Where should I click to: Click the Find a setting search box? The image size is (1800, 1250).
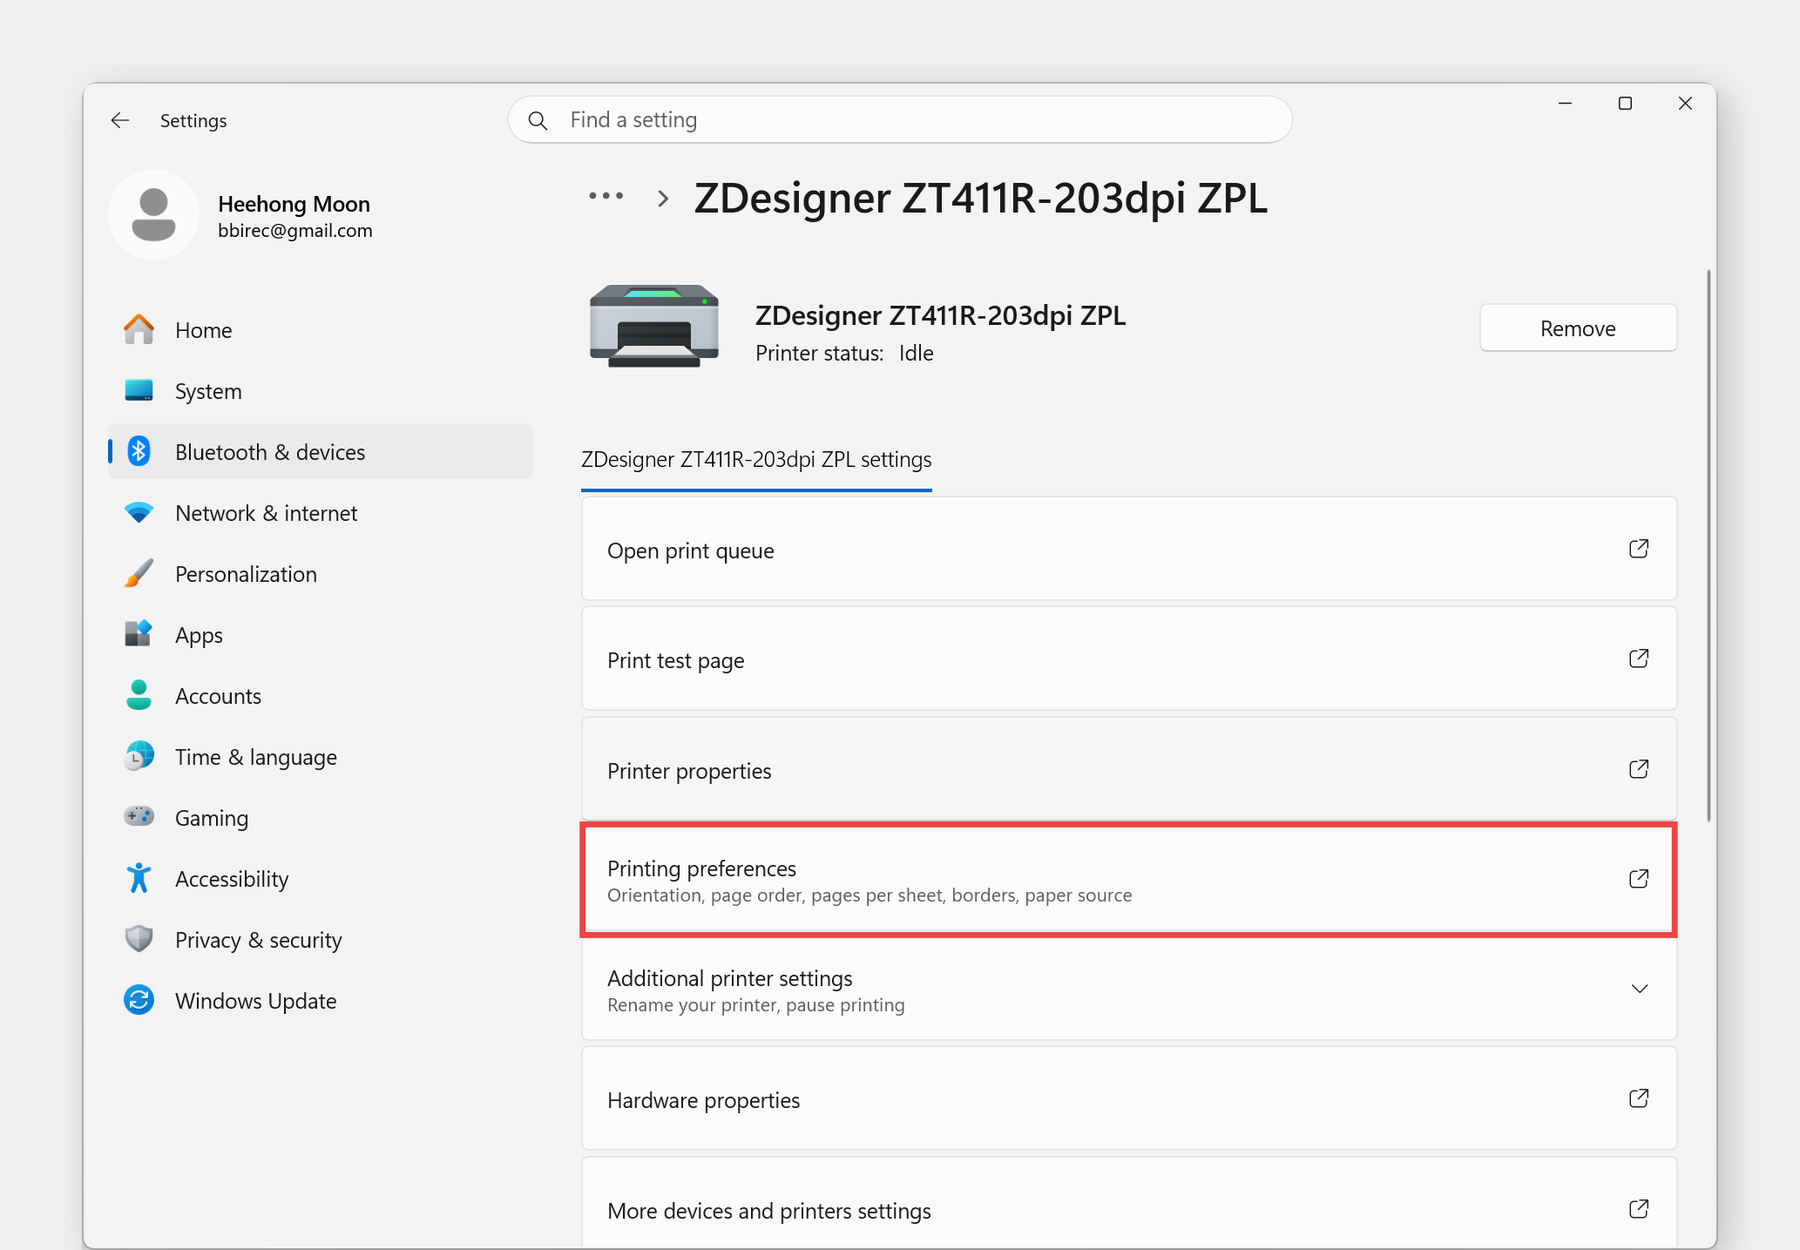[x=900, y=120]
